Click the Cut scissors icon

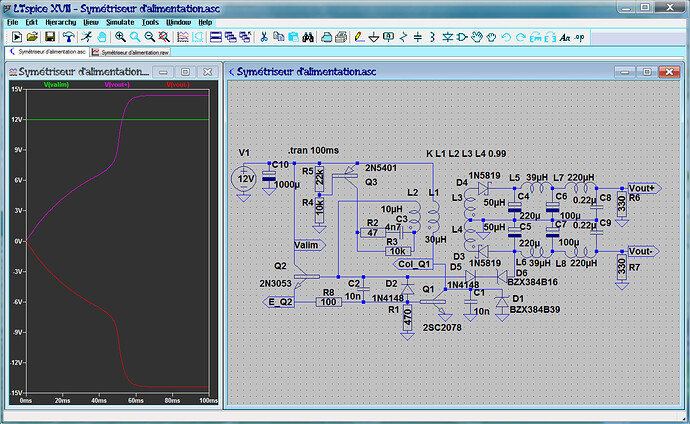coord(263,37)
